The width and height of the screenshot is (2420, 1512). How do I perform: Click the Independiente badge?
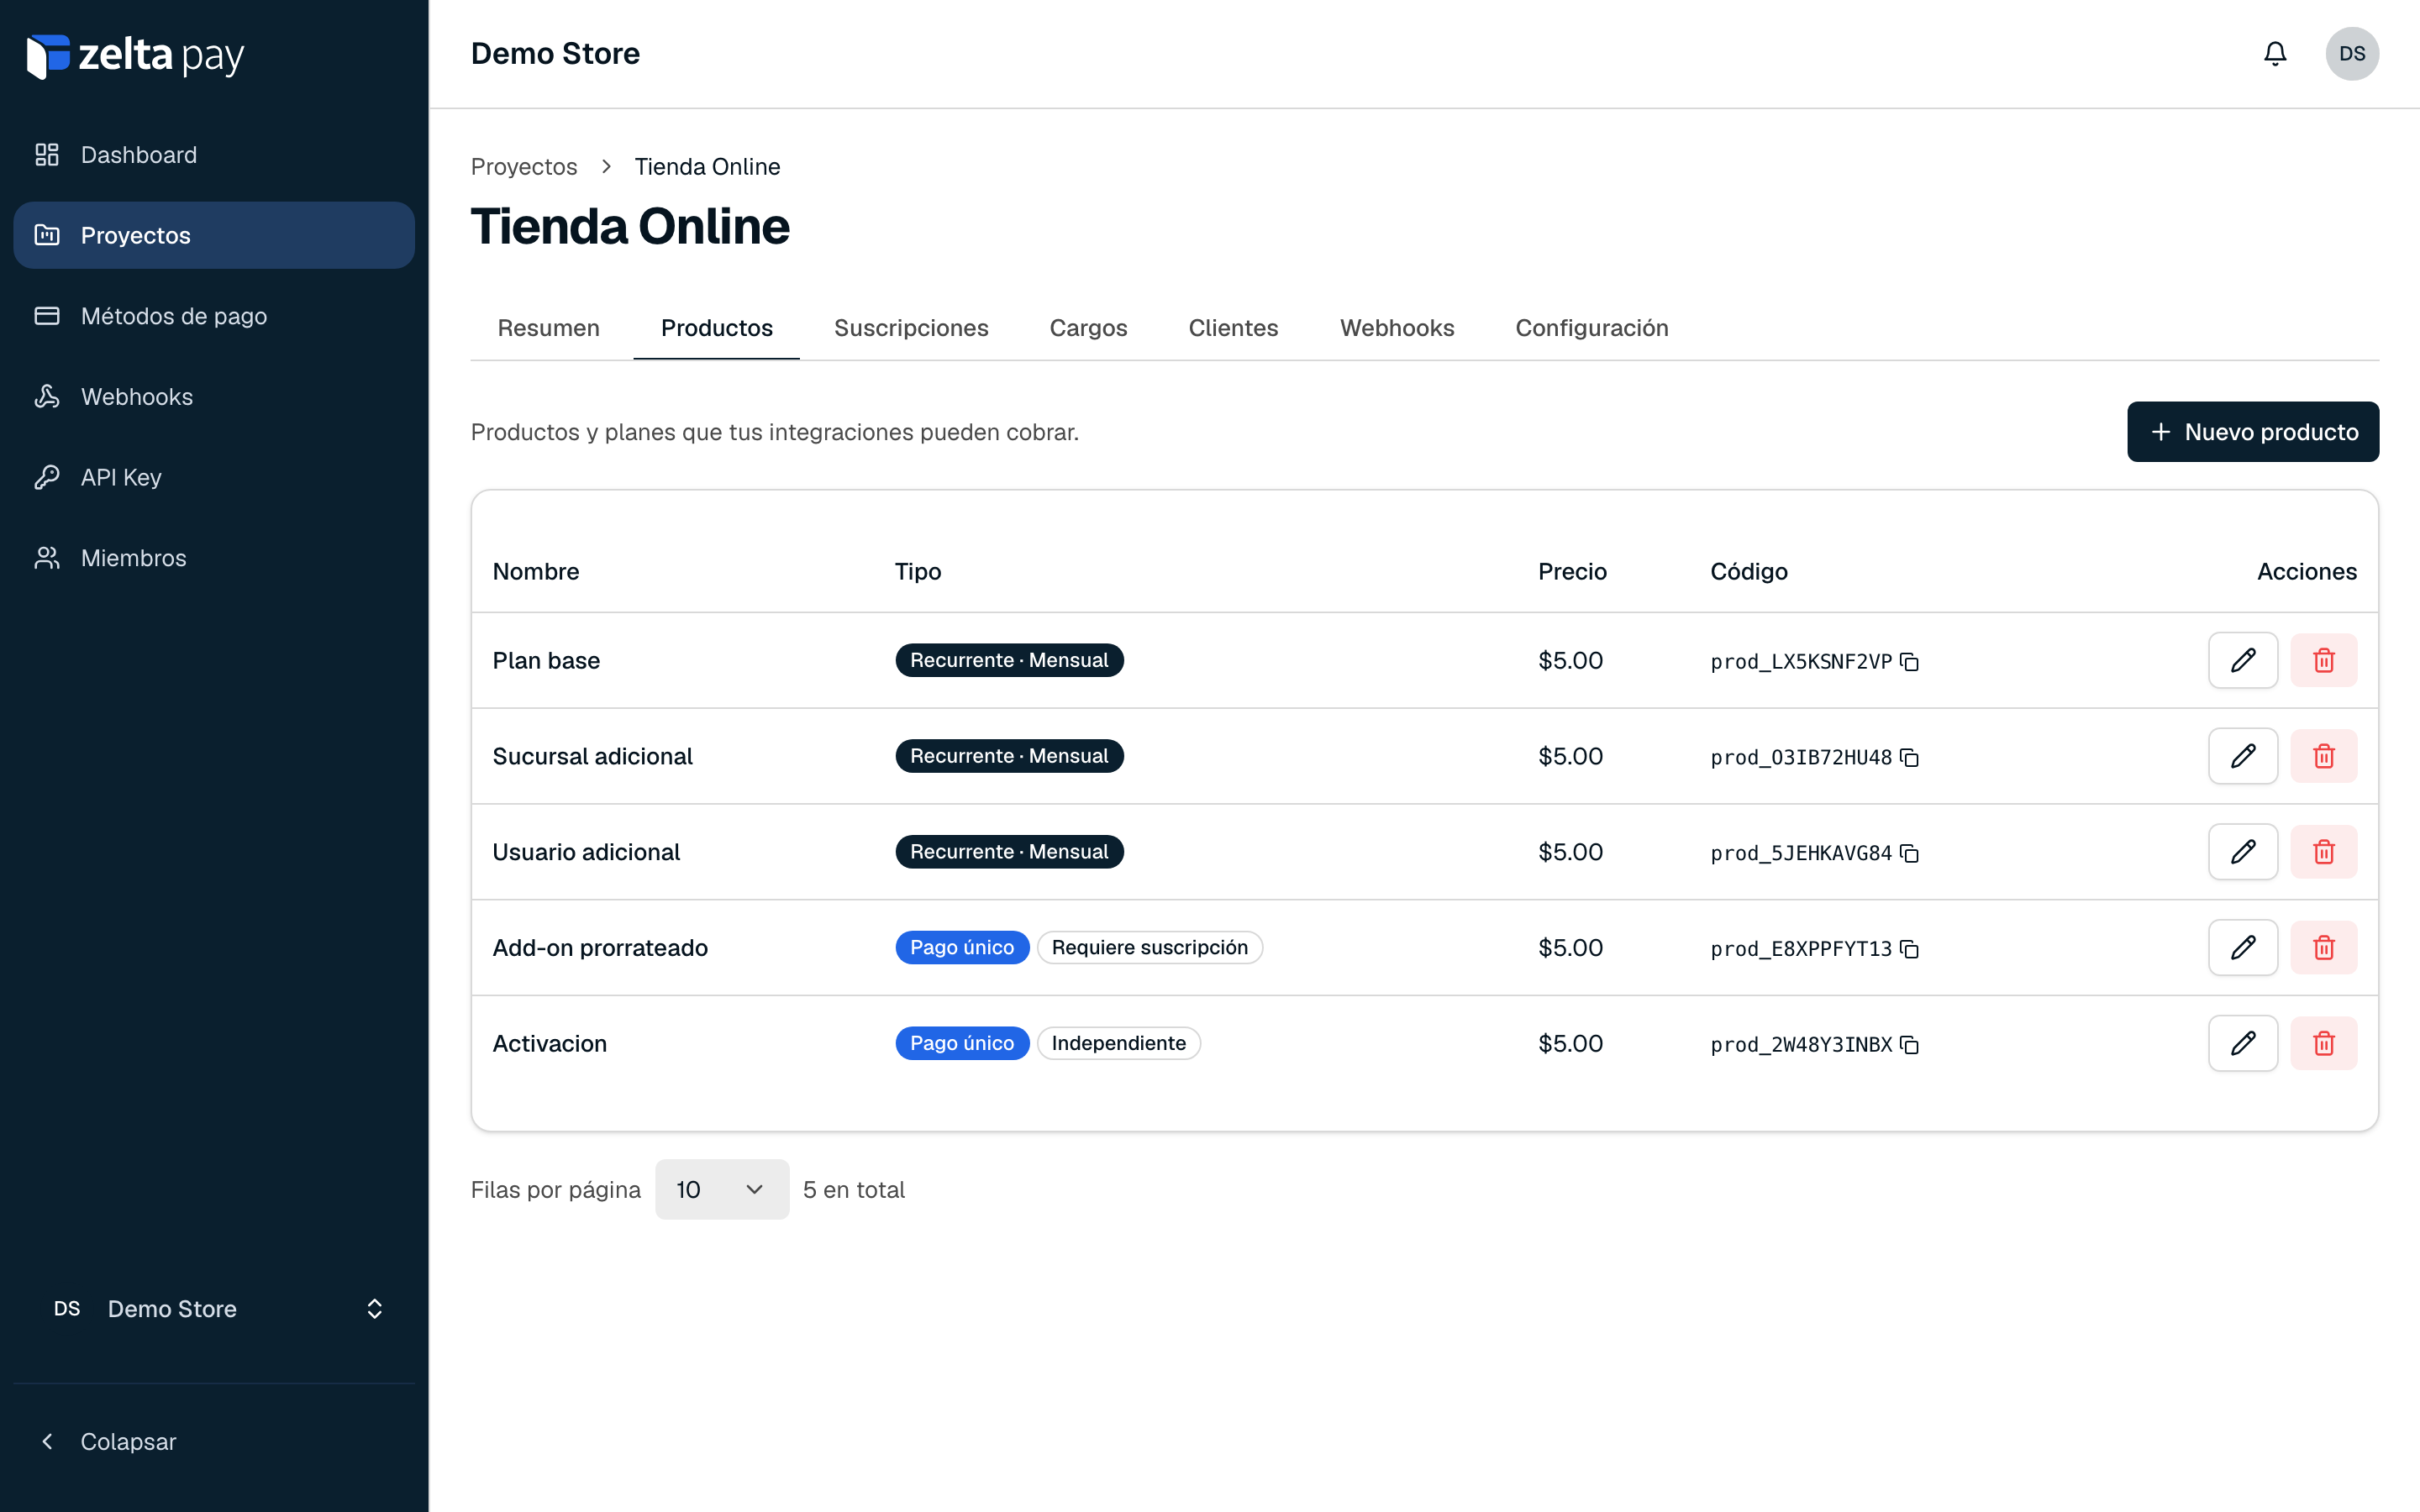(x=1119, y=1043)
